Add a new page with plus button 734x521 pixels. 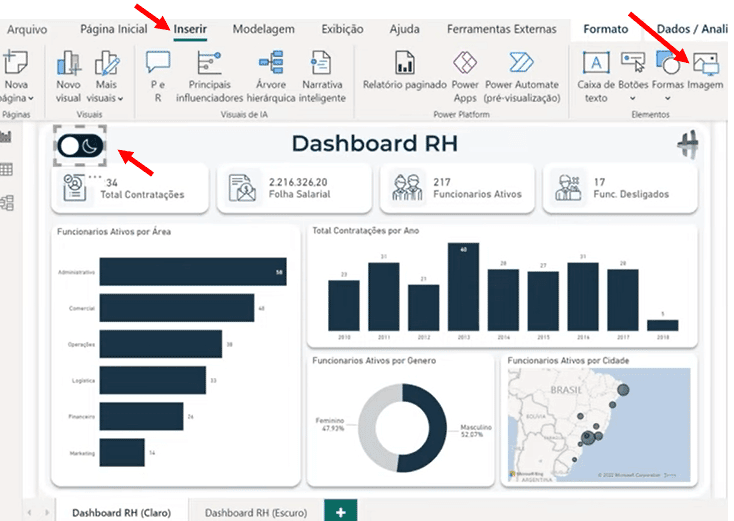[341, 512]
